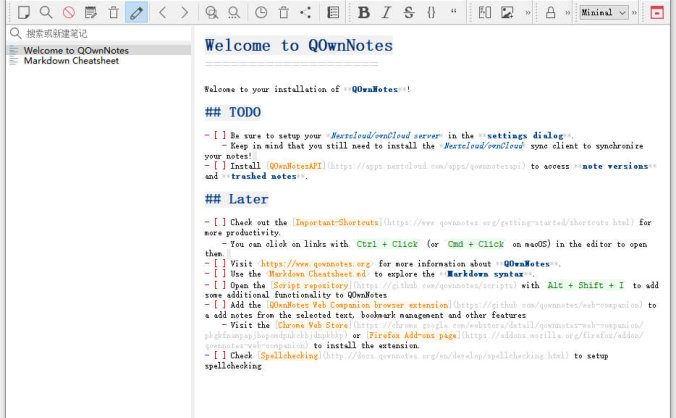
Task: Apply italic formatting with the I icon
Action: tap(386, 12)
